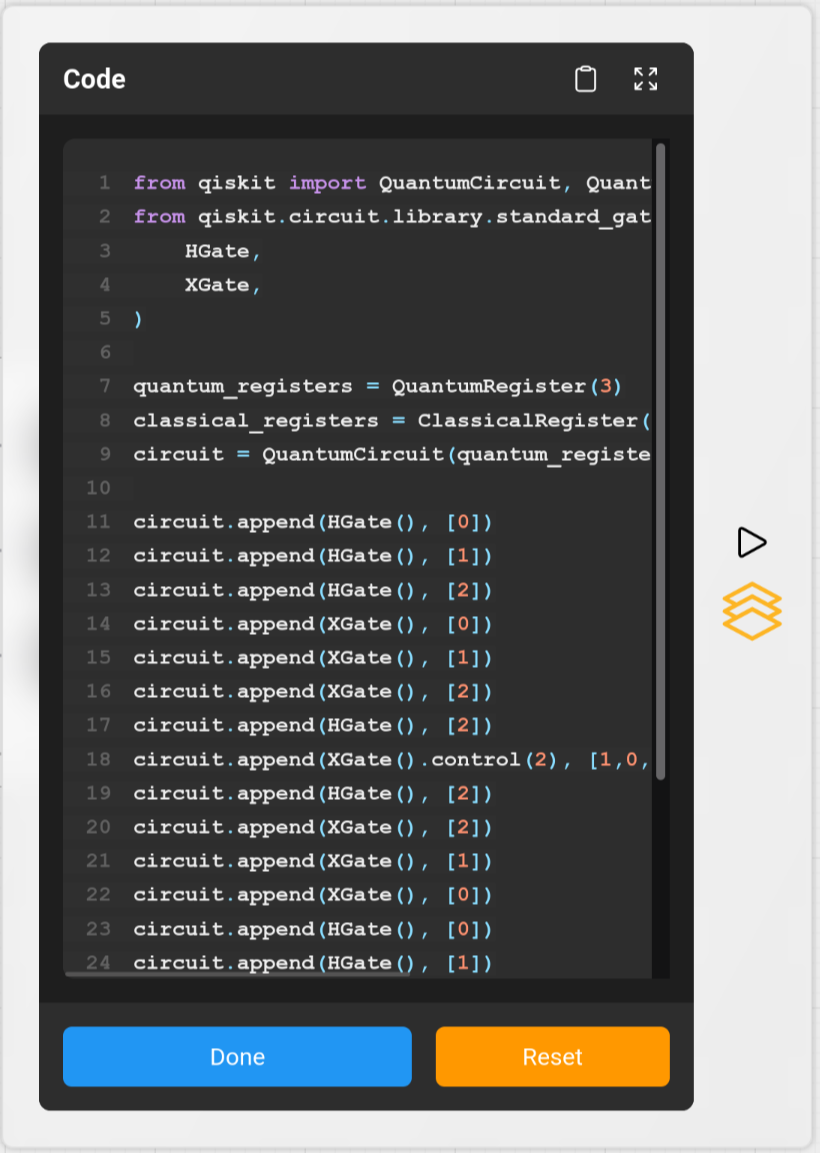The height and width of the screenshot is (1153, 820).
Task: Click the XGate append on line 14
Action: [x=310, y=623]
